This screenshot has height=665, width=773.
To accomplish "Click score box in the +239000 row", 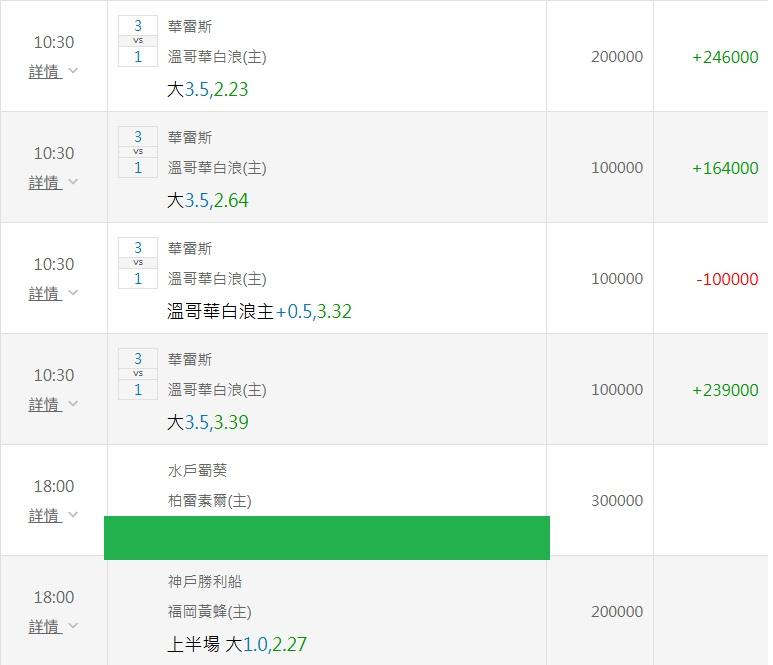I will click(138, 374).
